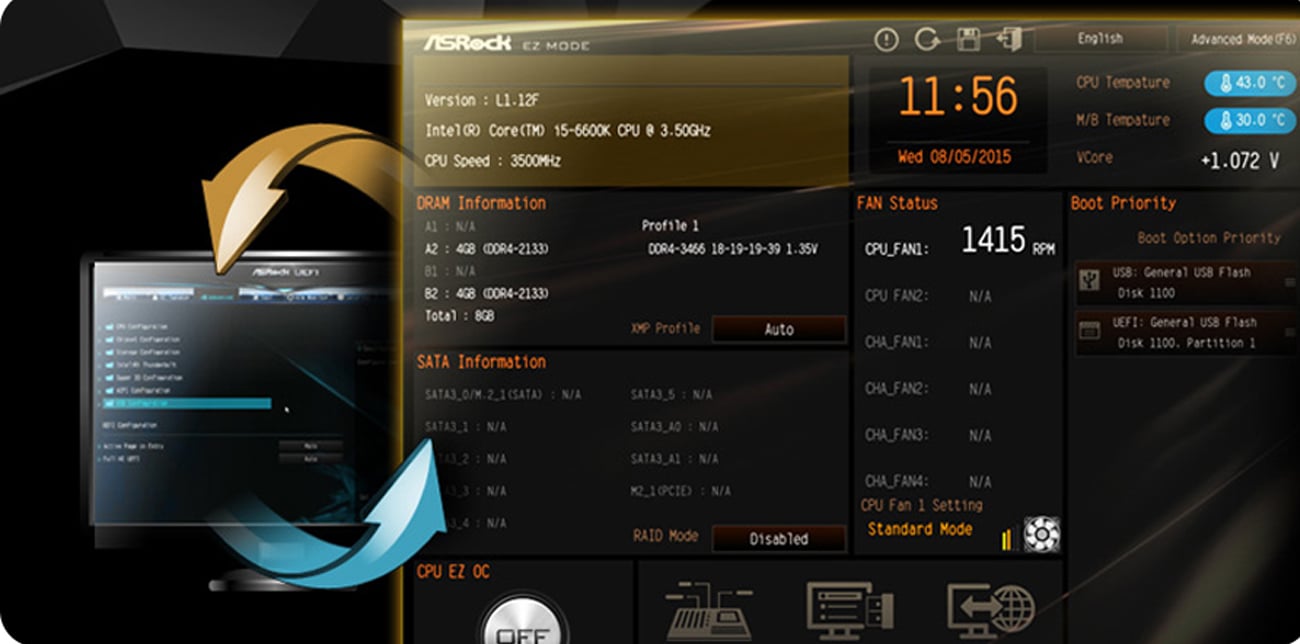Screen dimensions: 1300x644
Task: Click the Profile 1 label
Action: (x=670, y=226)
